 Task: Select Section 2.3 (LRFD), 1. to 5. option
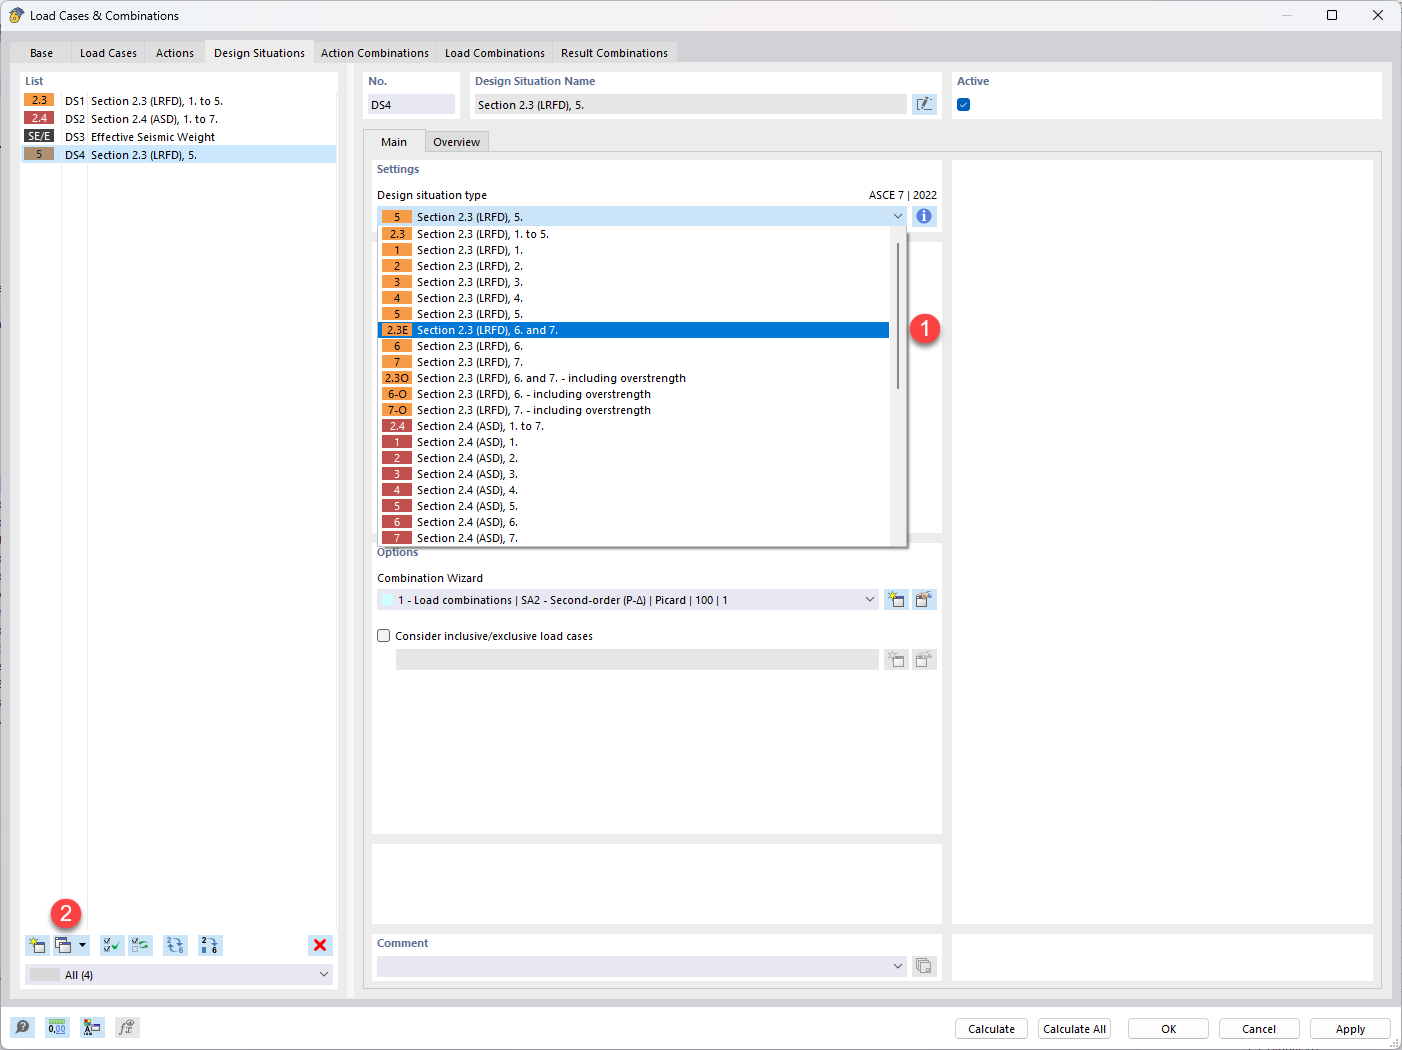(x=634, y=234)
